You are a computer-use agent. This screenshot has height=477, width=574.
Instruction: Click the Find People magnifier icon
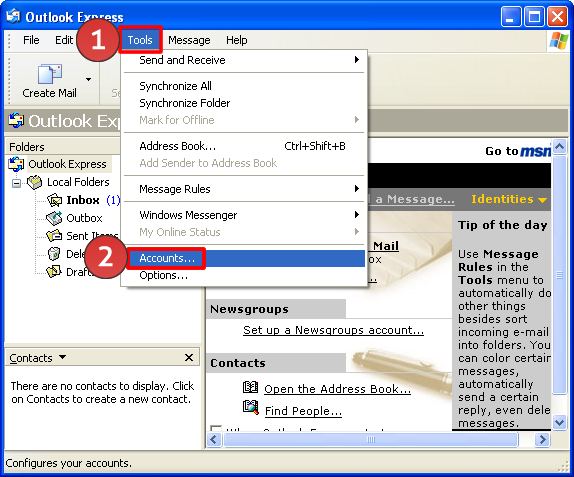(251, 408)
